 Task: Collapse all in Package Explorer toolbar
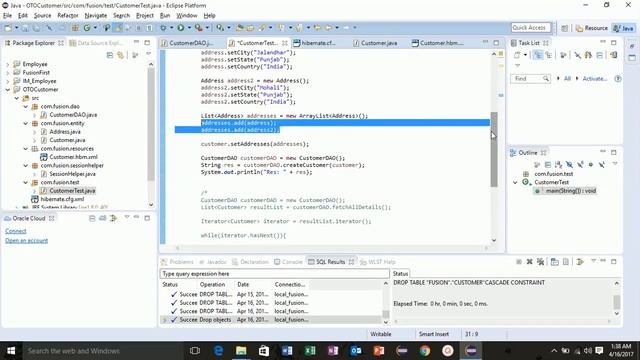click(x=110, y=55)
